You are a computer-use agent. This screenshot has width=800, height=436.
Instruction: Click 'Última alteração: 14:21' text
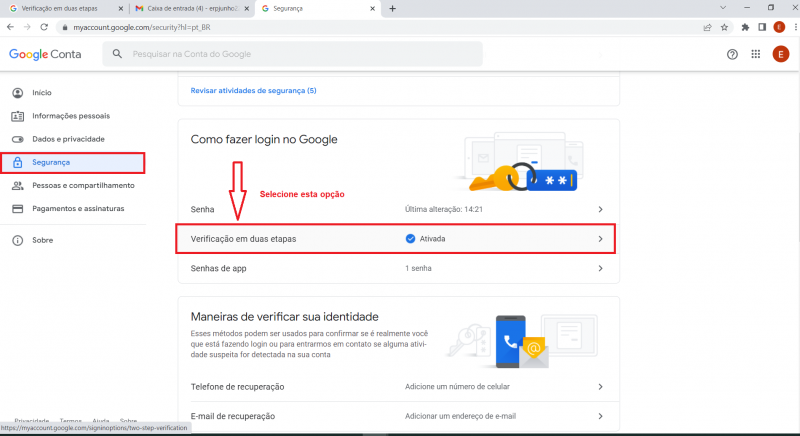tap(444, 209)
